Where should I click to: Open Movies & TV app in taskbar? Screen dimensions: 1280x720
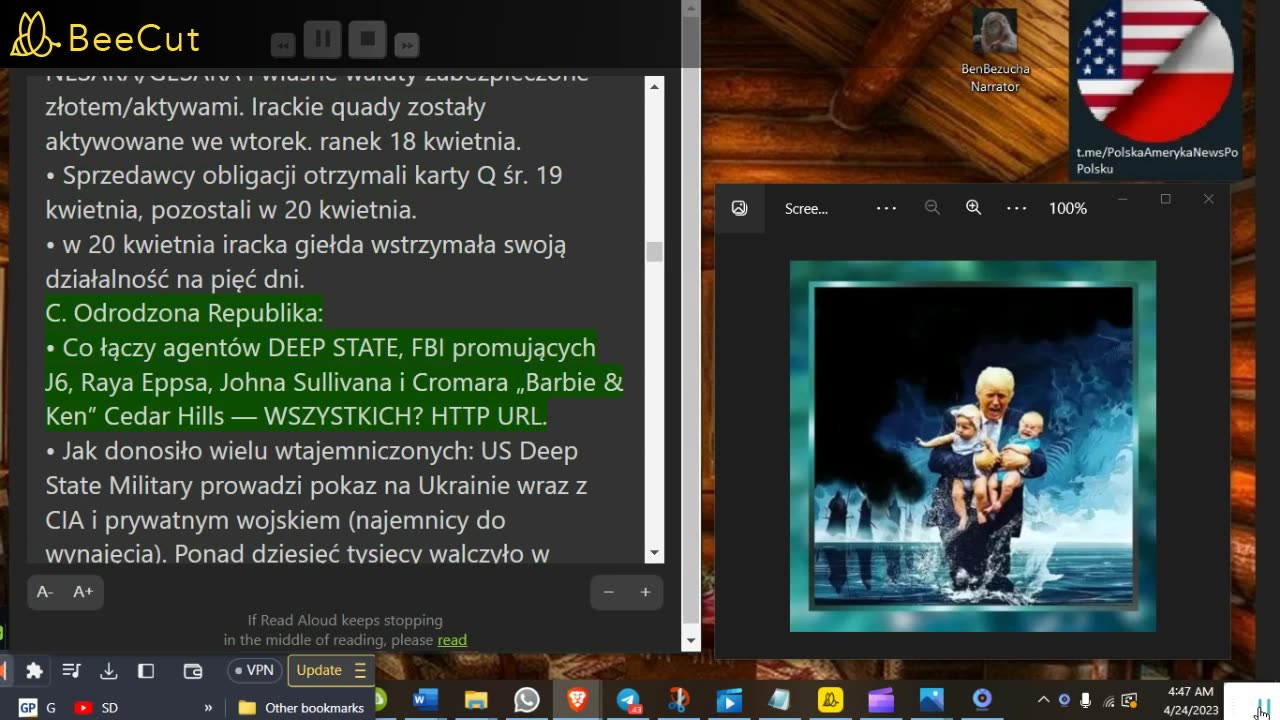[729, 700]
